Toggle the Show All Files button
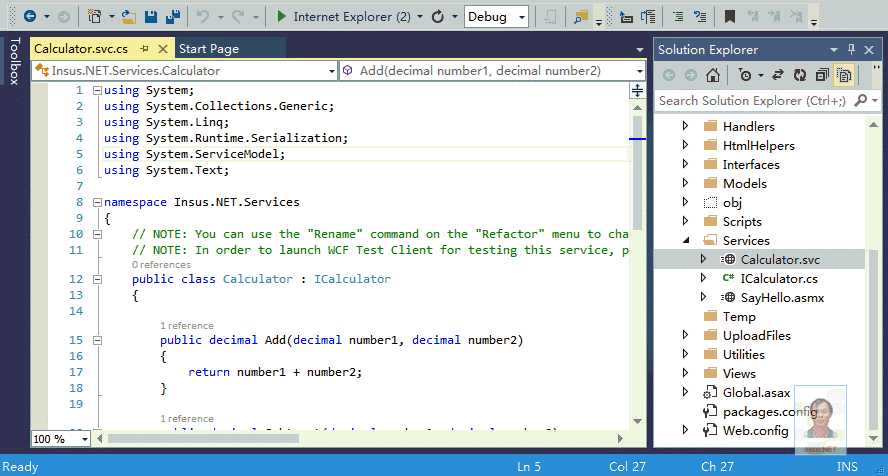The height and width of the screenshot is (476, 888). tap(844, 75)
